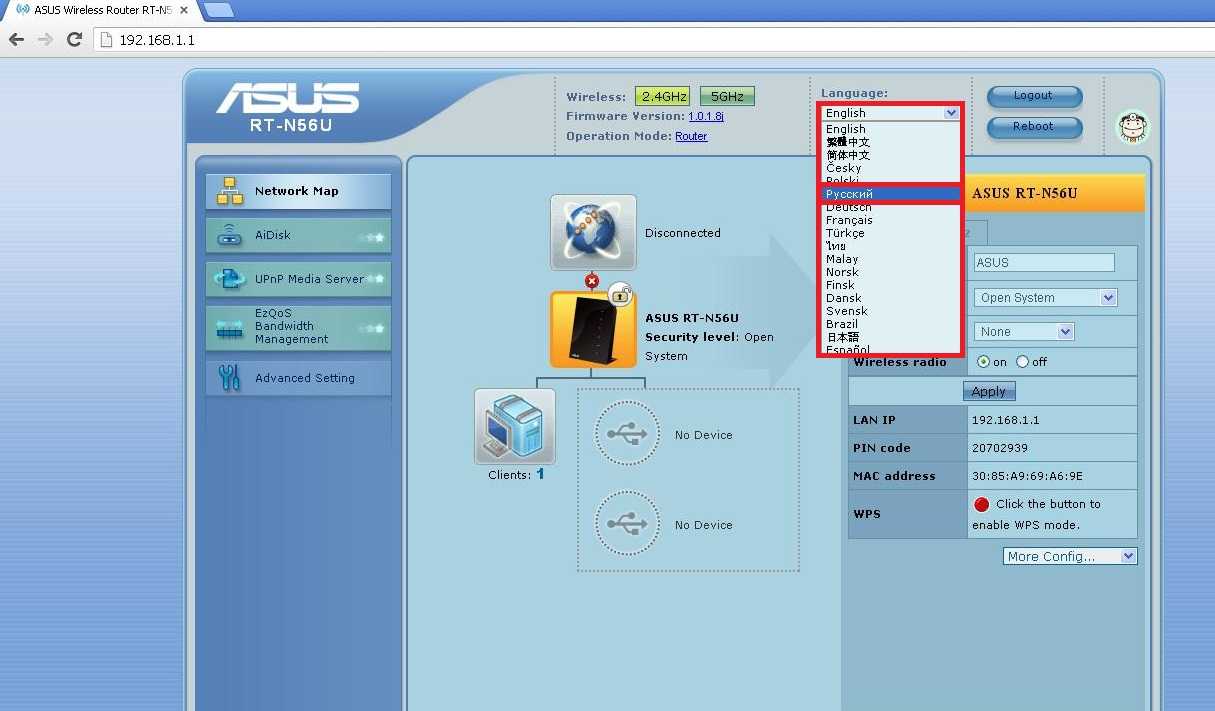This screenshot has height=711, width=1215.
Task: Click the Advanced Setting tools icon
Action: (x=230, y=377)
